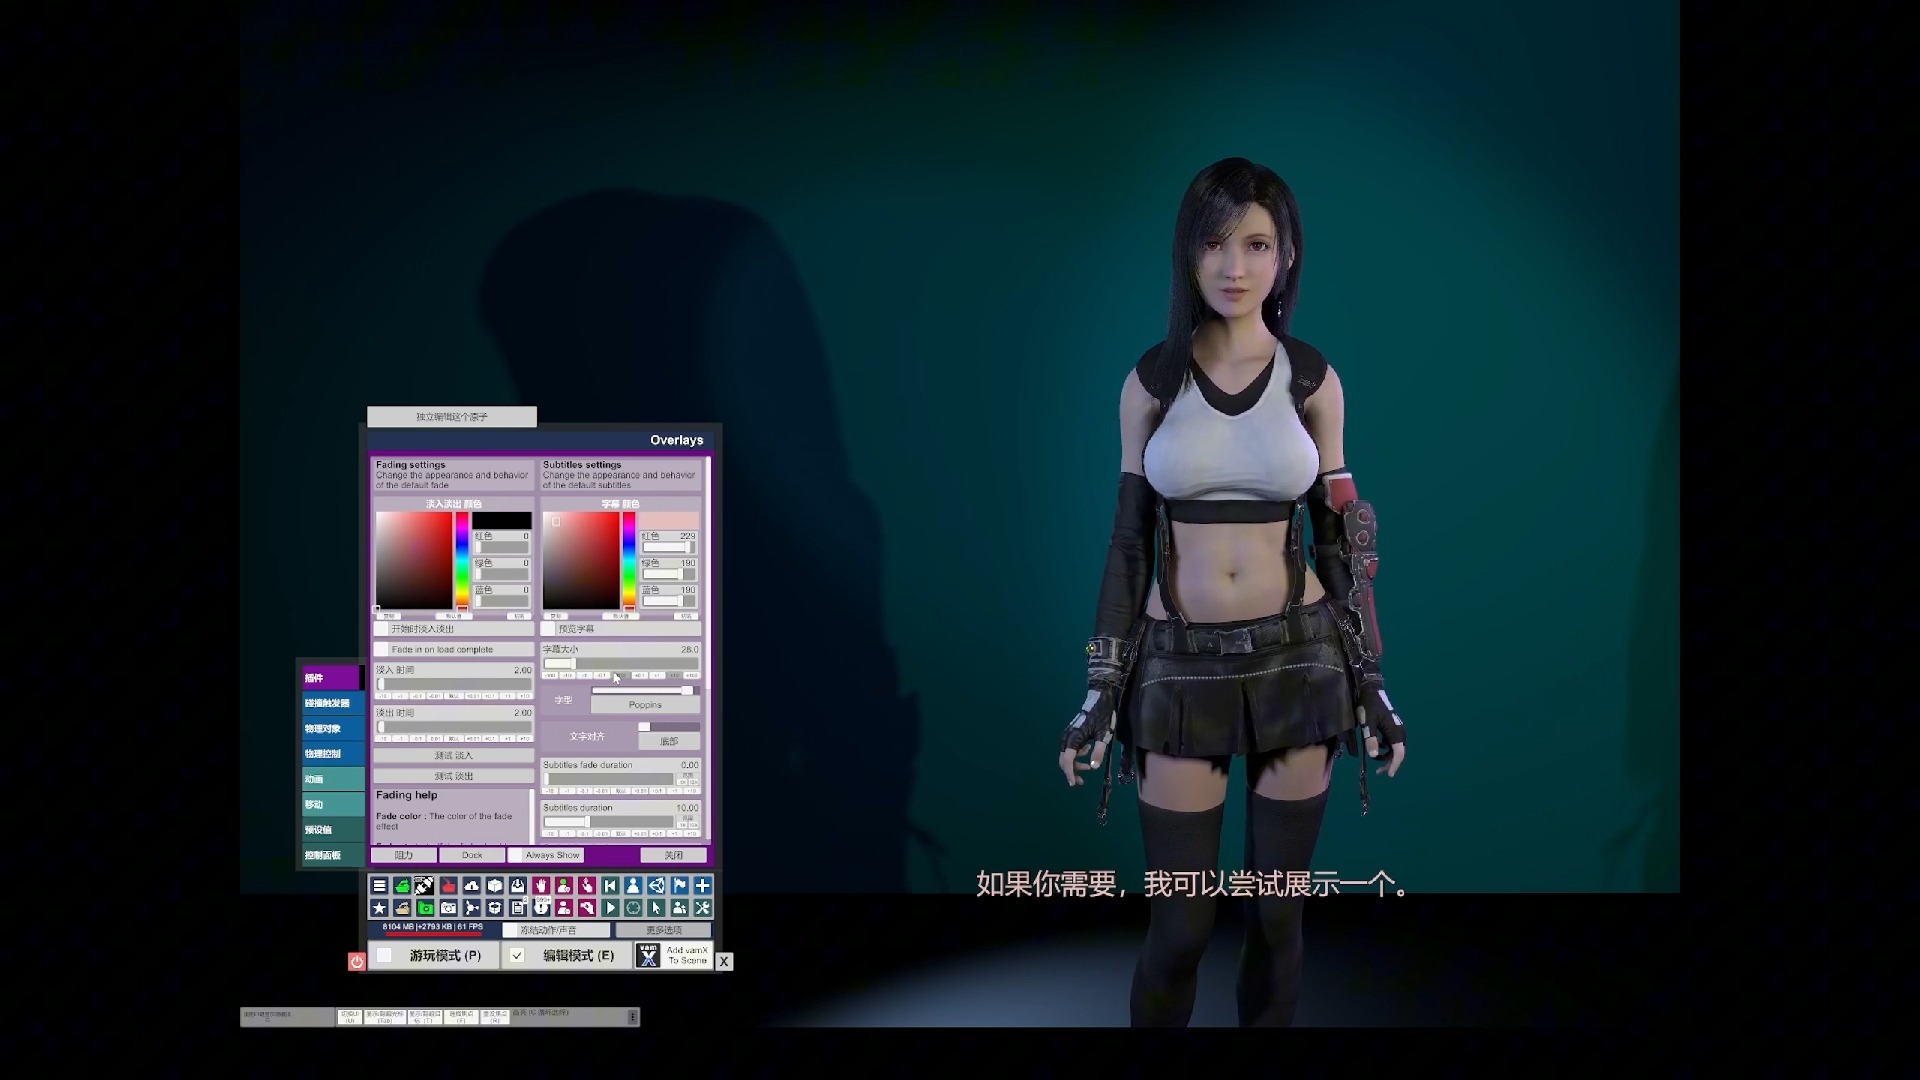This screenshot has height=1080, width=1920.
Task: Click the (F) focus hotkey button on bottom bar
Action: pos(461,1017)
